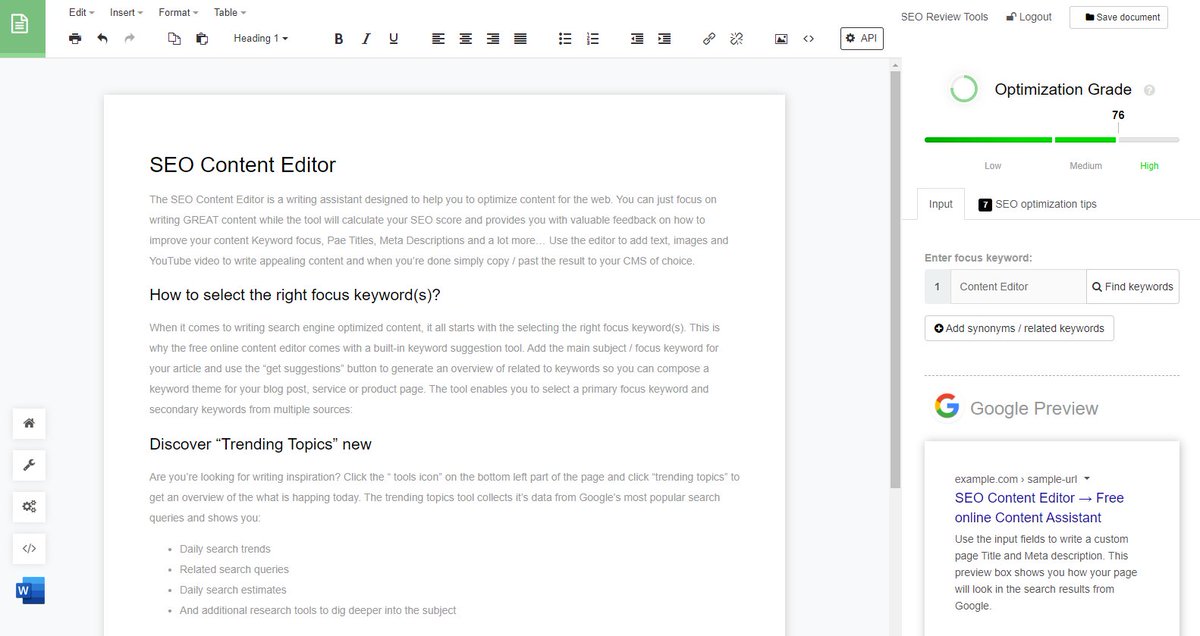Toggle italic formatting
Screen dimensions: 1200x636
tap(366, 38)
